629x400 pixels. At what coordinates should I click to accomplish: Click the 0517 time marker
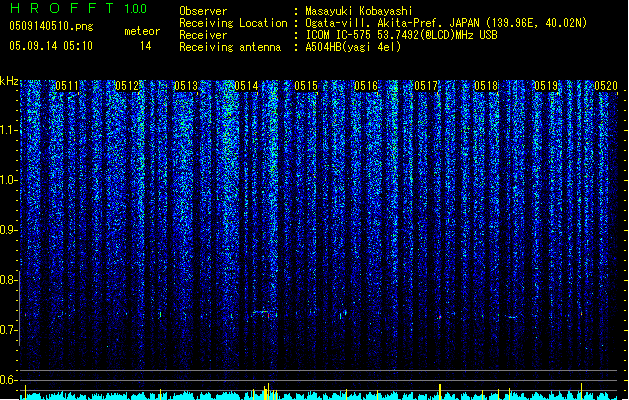(426, 86)
